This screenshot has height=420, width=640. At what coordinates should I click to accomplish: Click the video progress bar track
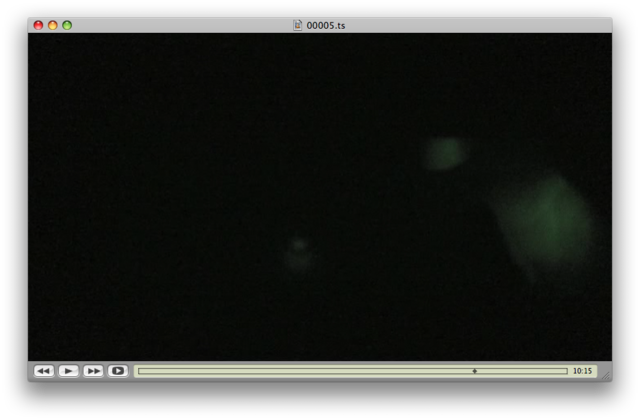353,371
